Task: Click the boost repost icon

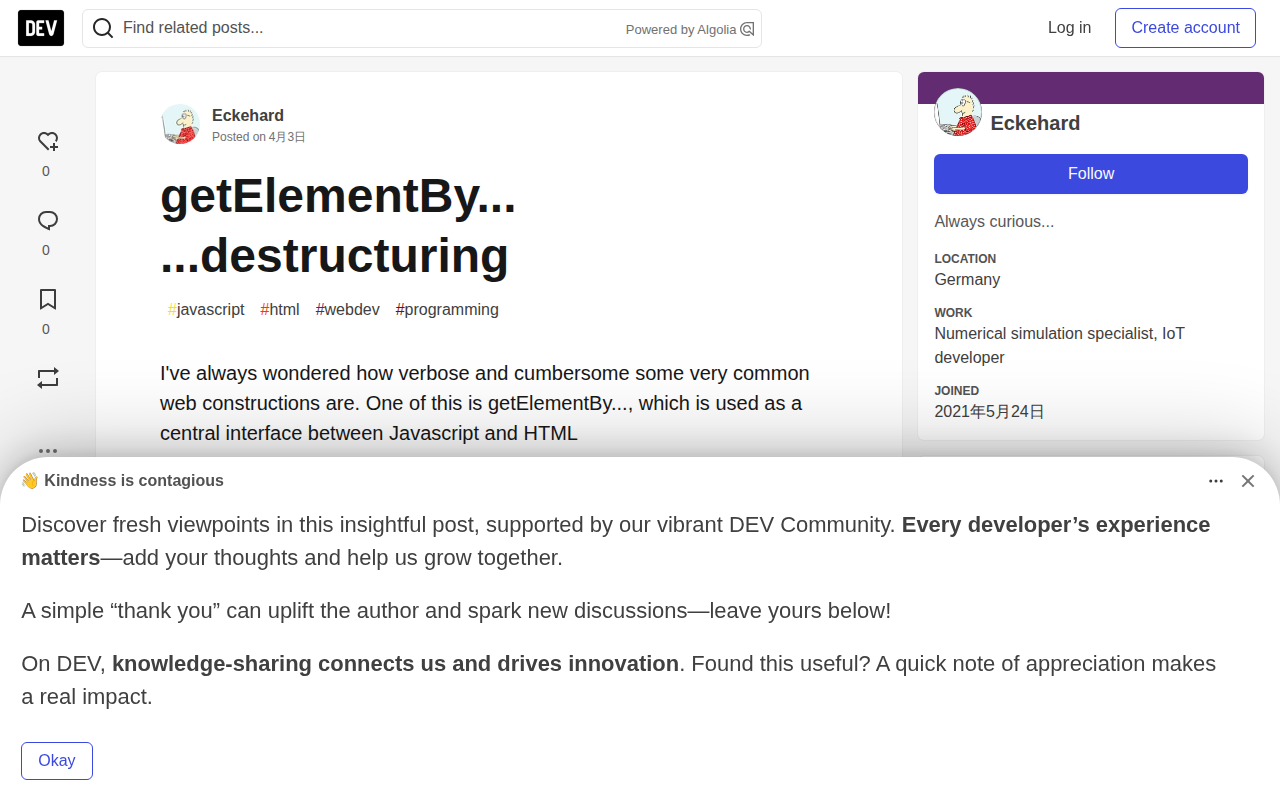Action: point(47,378)
